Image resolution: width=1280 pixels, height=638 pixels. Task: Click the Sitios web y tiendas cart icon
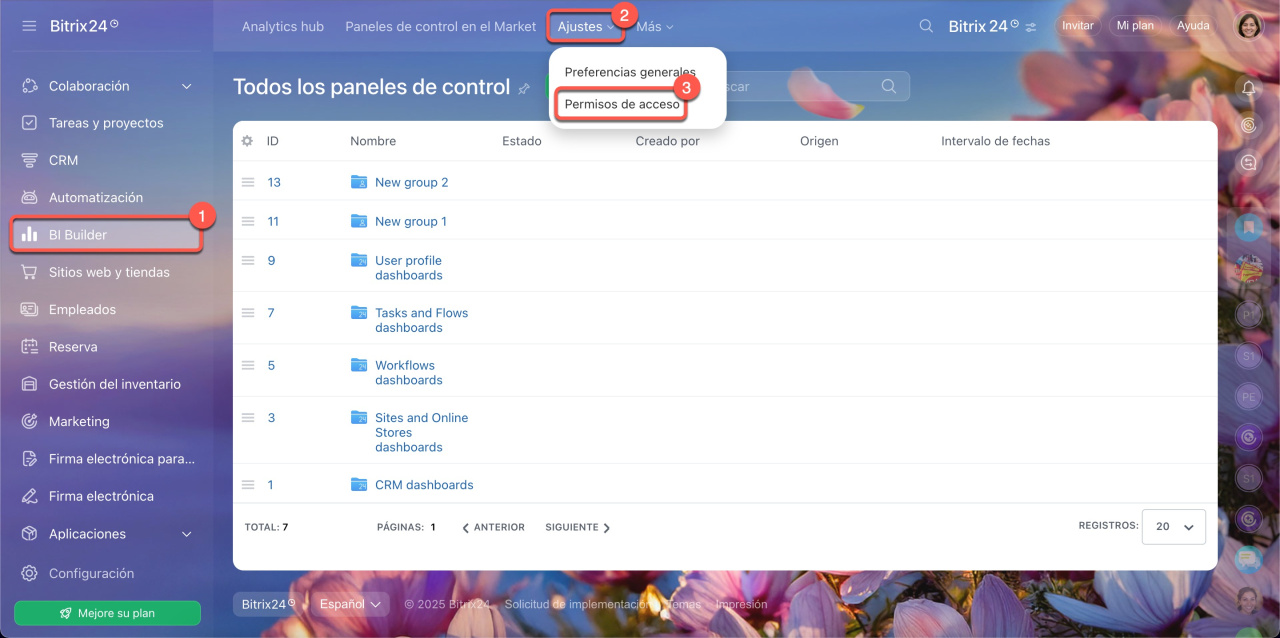pyautogui.click(x=30, y=272)
